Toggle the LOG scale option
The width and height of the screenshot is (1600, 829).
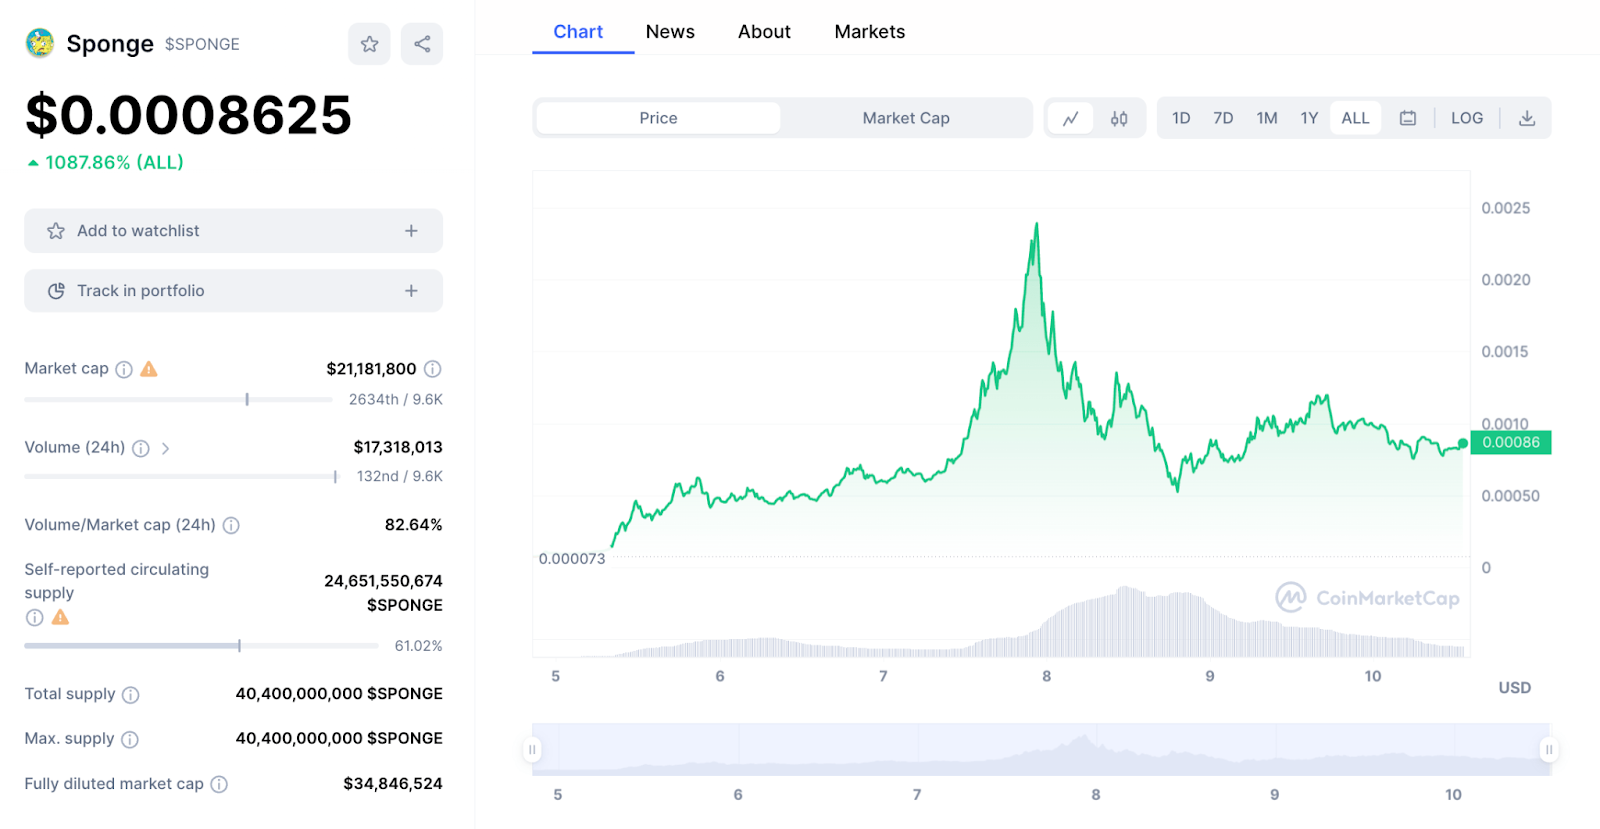pyautogui.click(x=1467, y=118)
